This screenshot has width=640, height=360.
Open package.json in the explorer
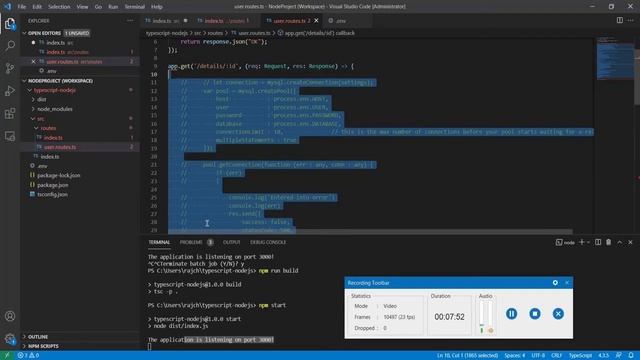click(x=53, y=185)
